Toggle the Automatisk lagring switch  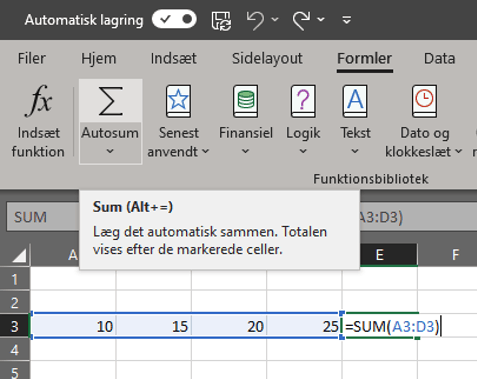click(174, 20)
